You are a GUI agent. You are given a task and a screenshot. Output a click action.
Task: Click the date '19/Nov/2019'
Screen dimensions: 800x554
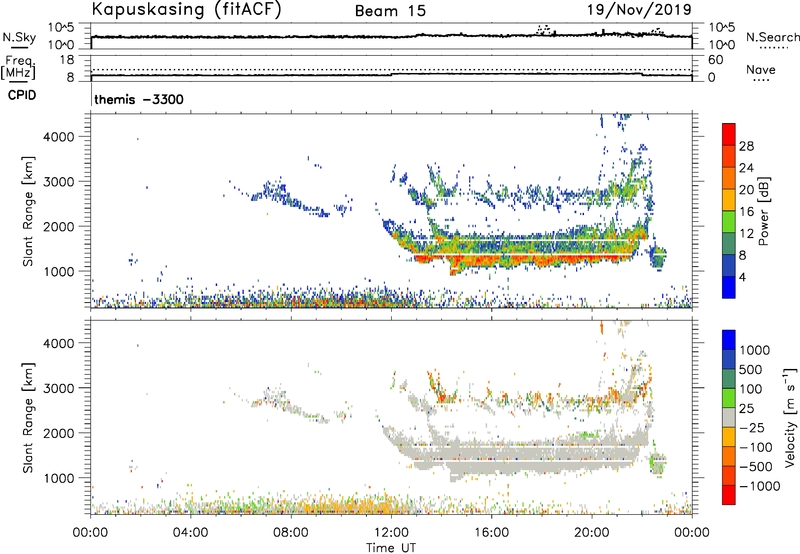point(639,9)
